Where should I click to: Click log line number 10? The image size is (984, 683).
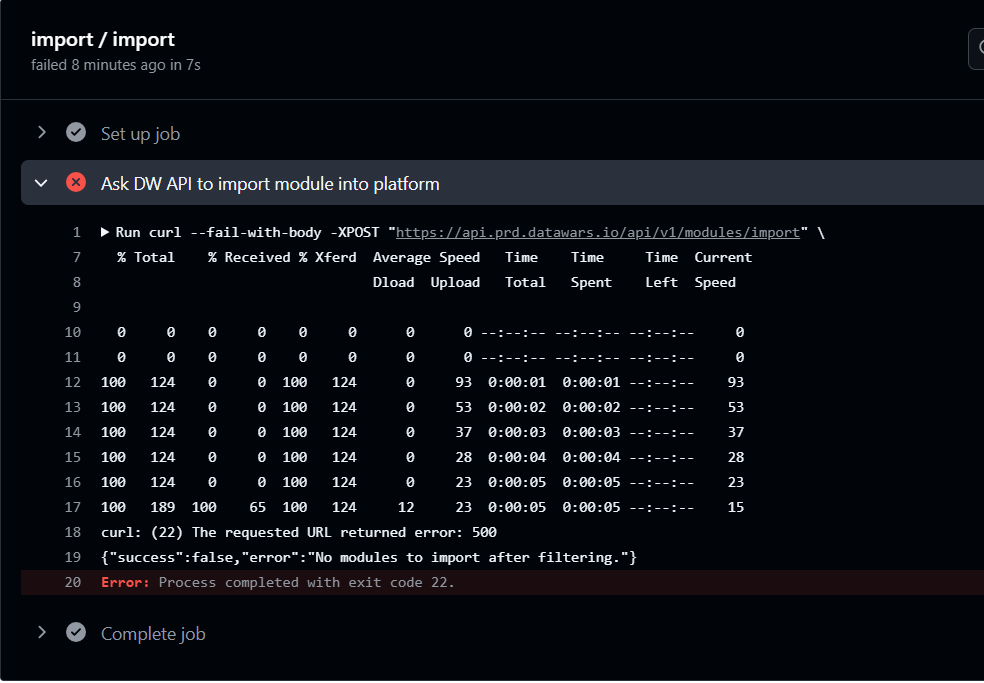coord(73,332)
